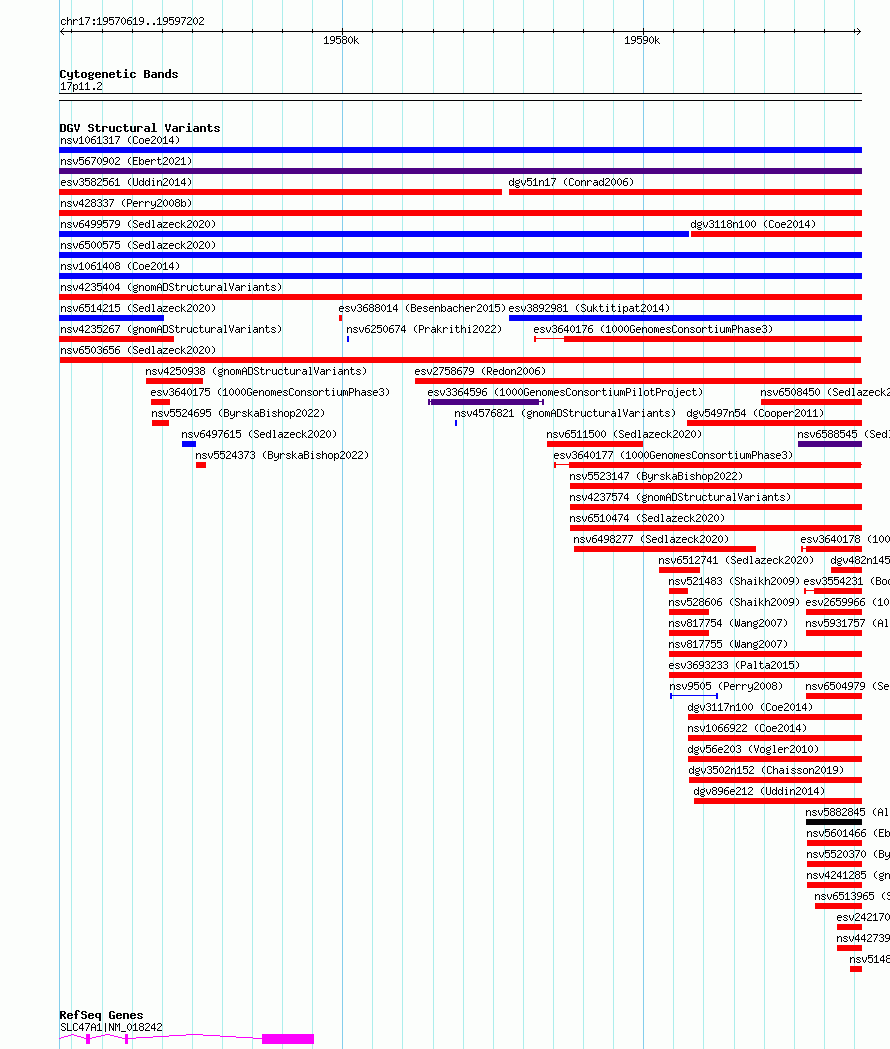
Task: Open nsv428337 (Perry2008b) variant entry
Action: [126, 203]
